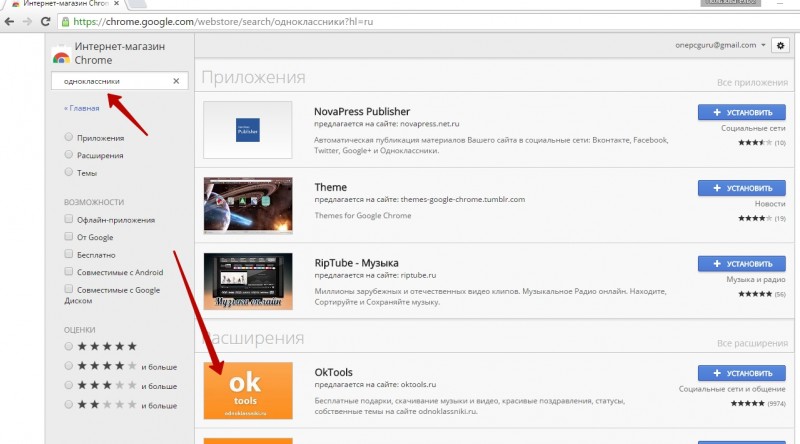Open the OkTools listing title
800x444 pixels.
click(x=333, y=372)
